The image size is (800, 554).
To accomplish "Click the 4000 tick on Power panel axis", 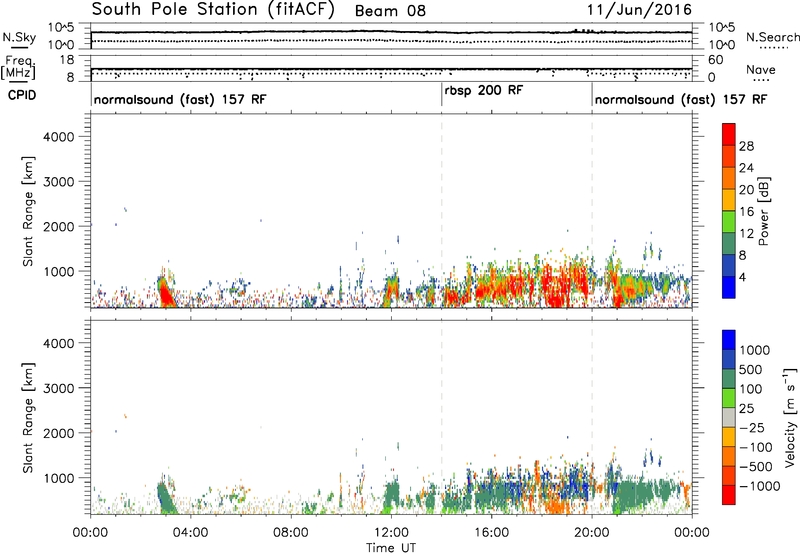I will point(58,137).
